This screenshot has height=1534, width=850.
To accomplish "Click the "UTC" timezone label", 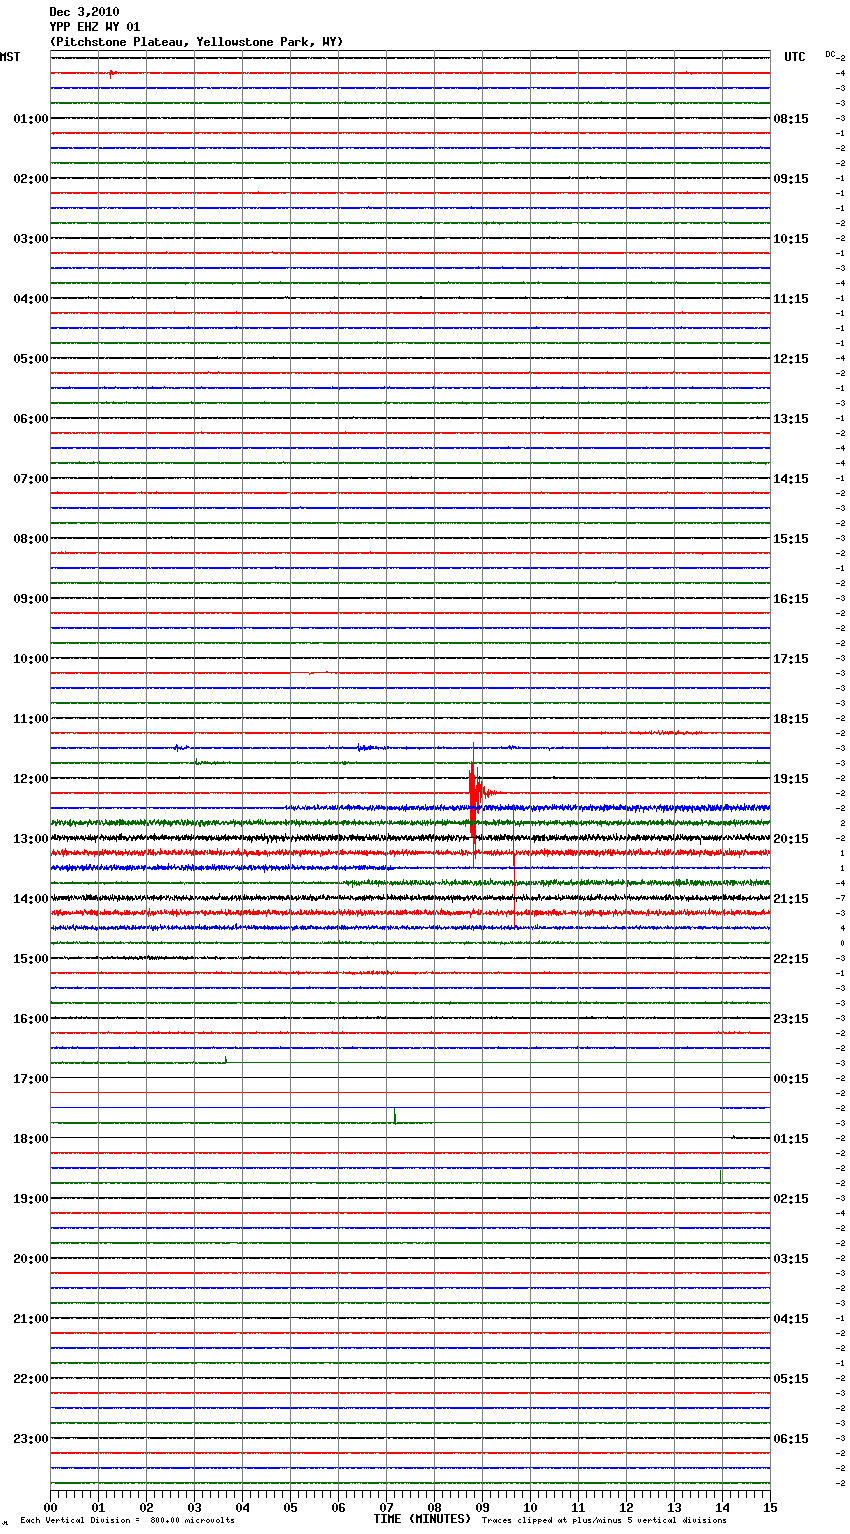I will [795, 57].
